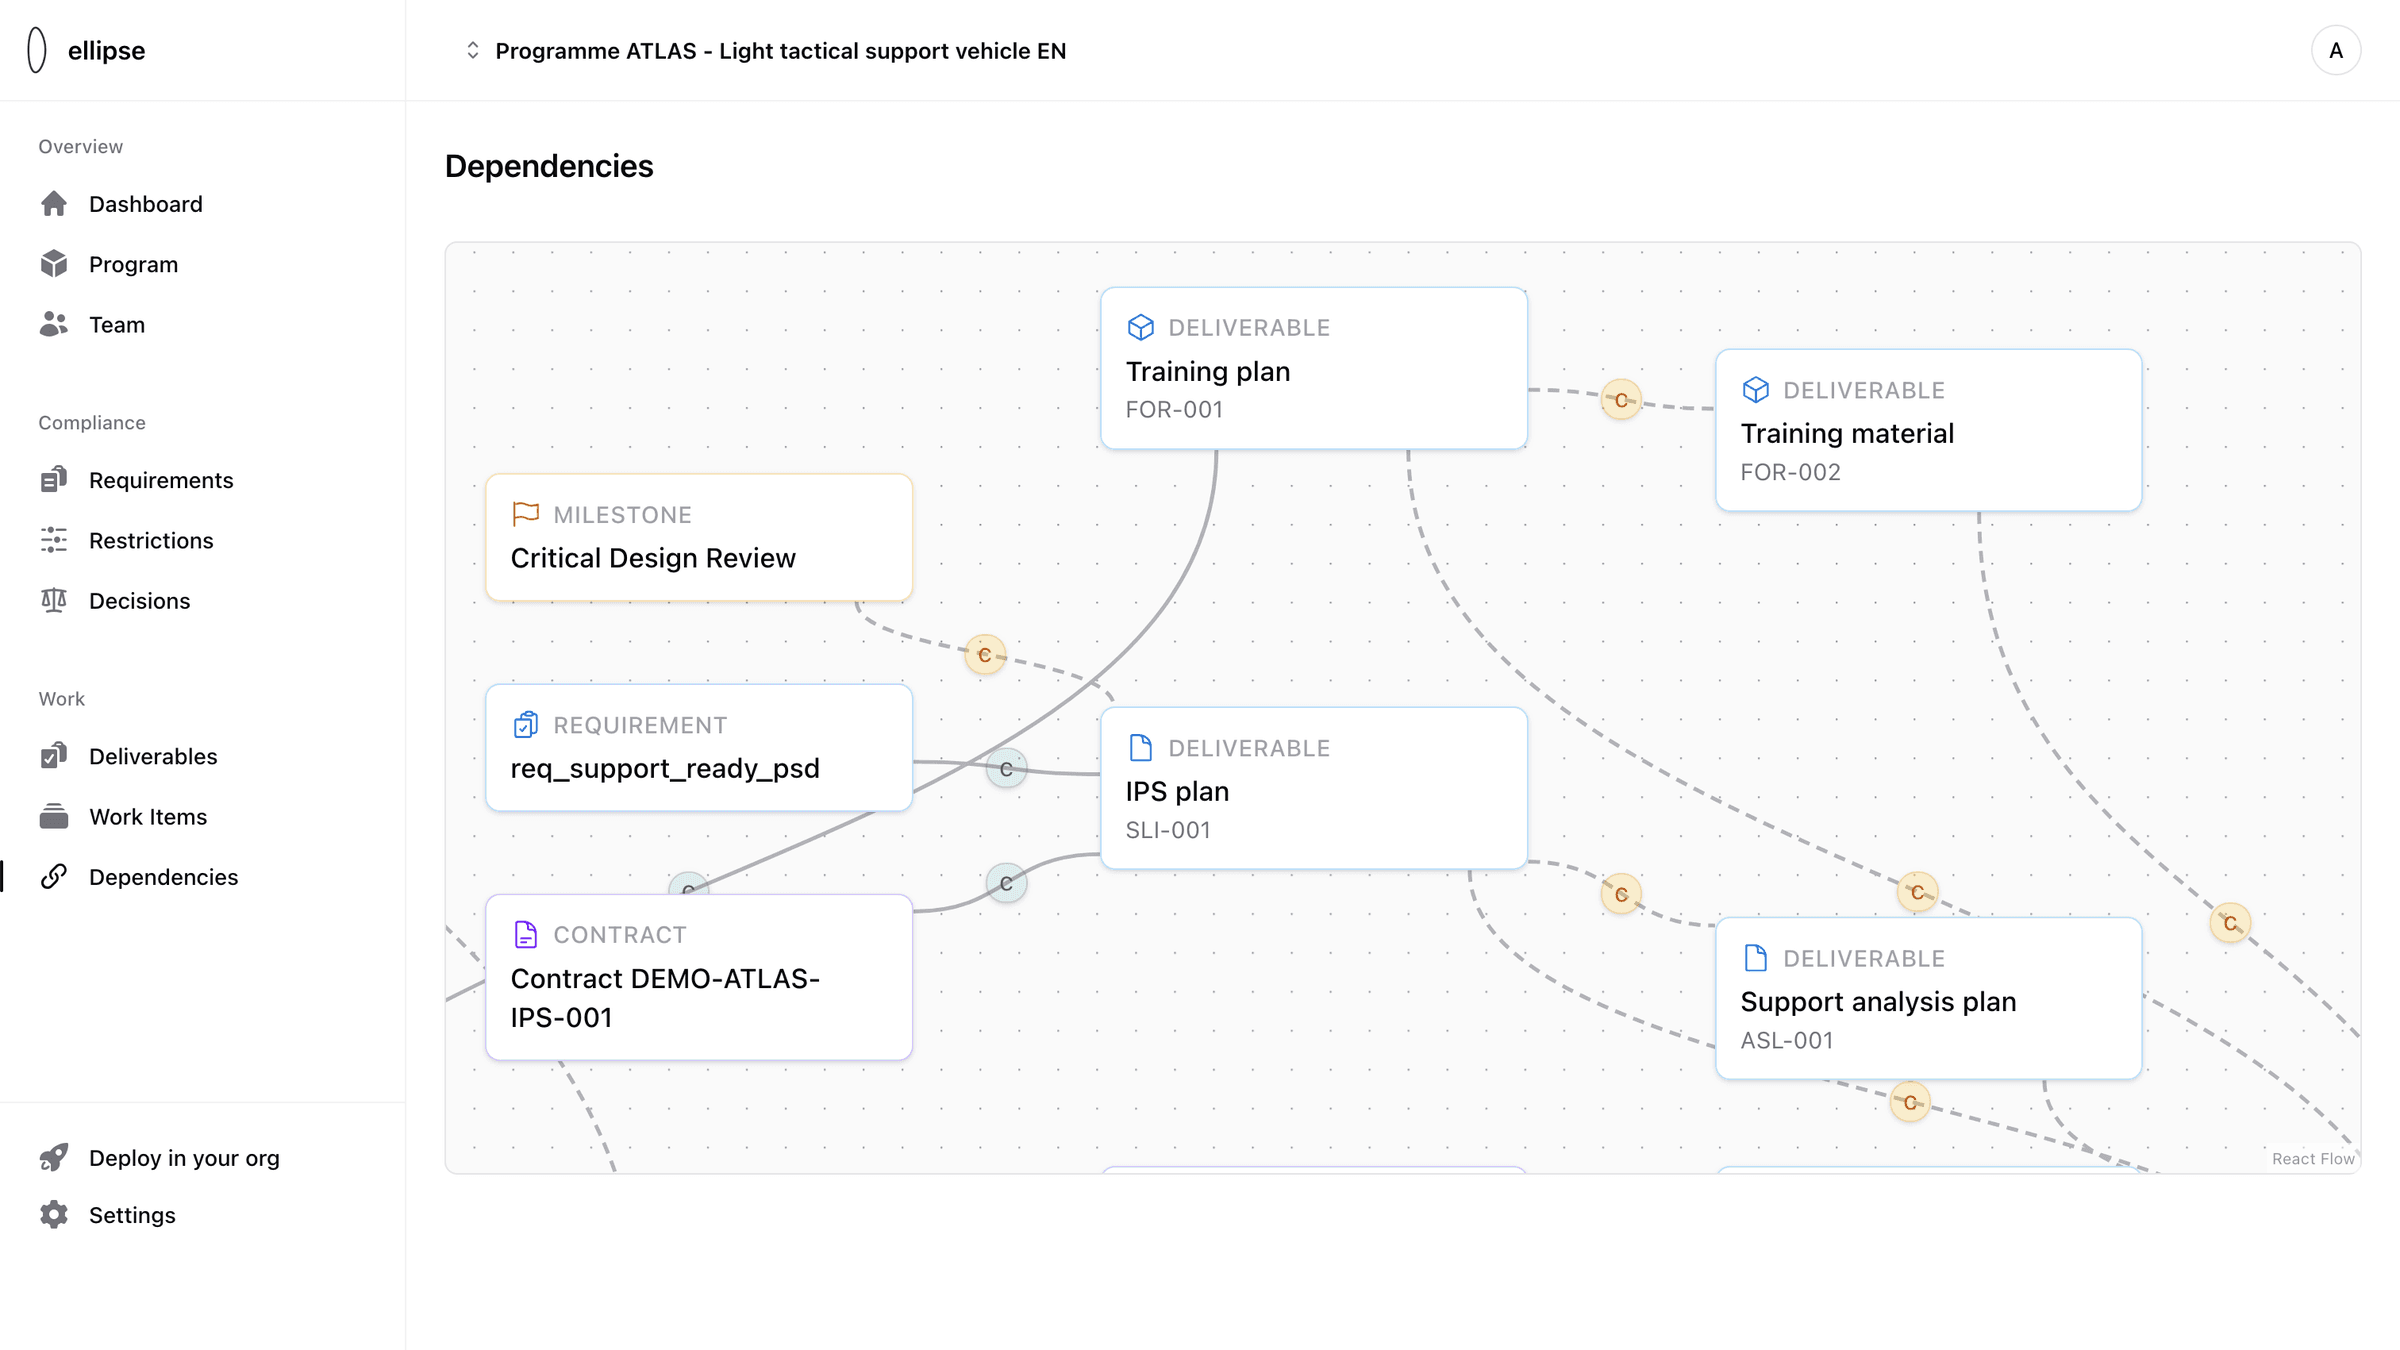Click the cube icon on the Training plan node
The height and width of the screenshot is (1350, 2400).
click(1141, 327)
